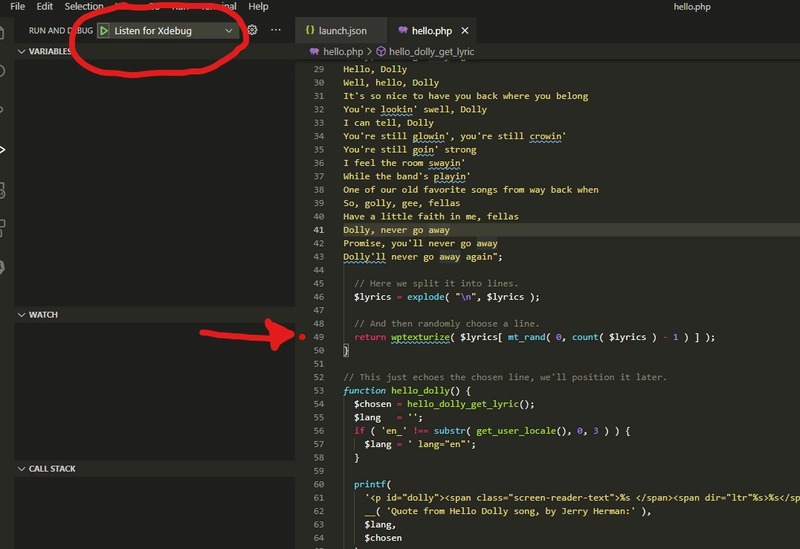
Task: Click the hello_dolly_get_lyric breadcrumb symbol
Action: pyautogui.click(x=431, y=52)
